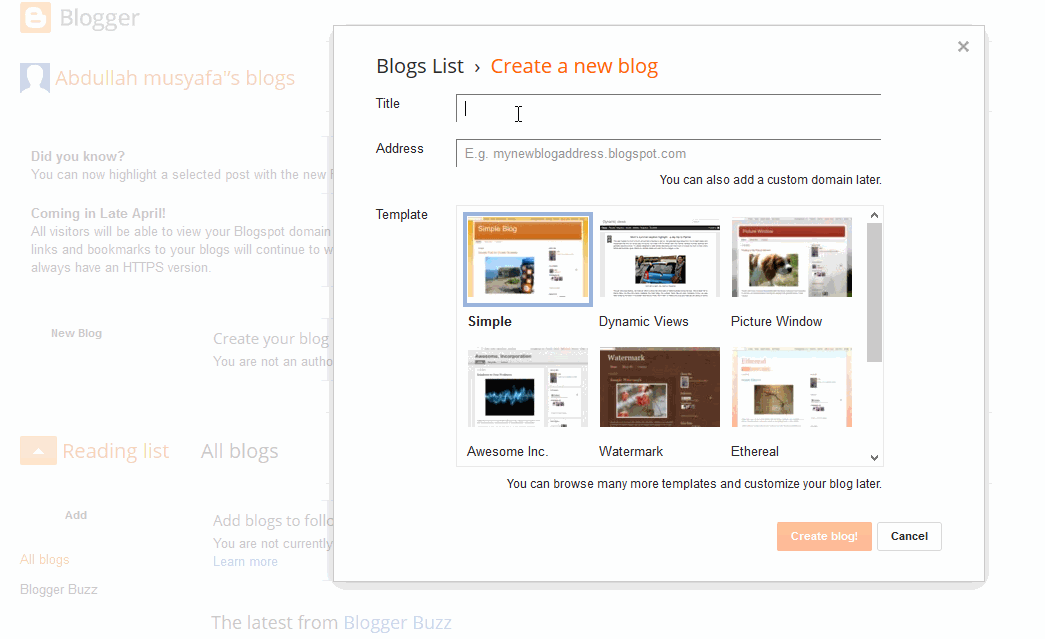Image resolution: width=1045 pixels, height=639 pixels.
Task: Open the Learn more link
Action: point(245,562)
